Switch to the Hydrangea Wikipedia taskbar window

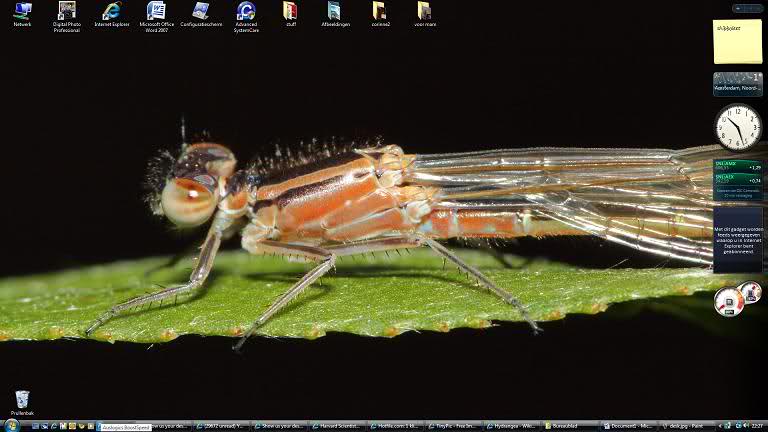pyautogui.click(x=513, y=426)
